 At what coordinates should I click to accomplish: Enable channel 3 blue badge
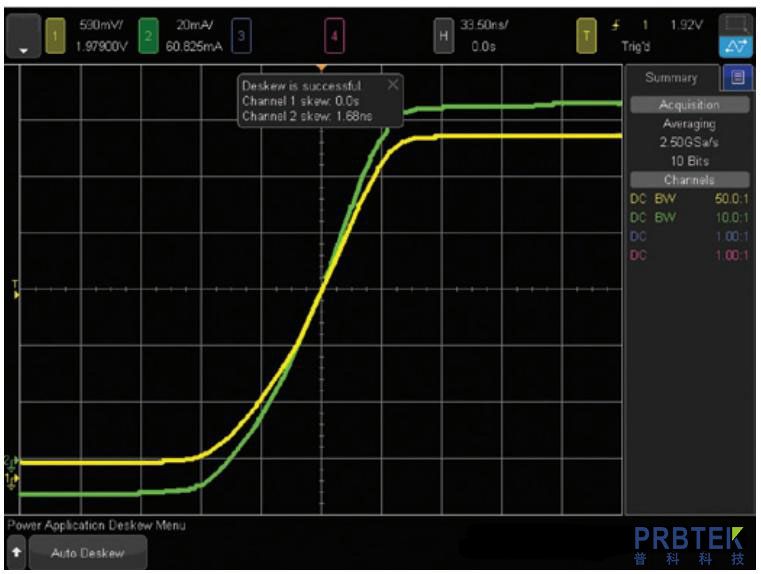[240, 36]
